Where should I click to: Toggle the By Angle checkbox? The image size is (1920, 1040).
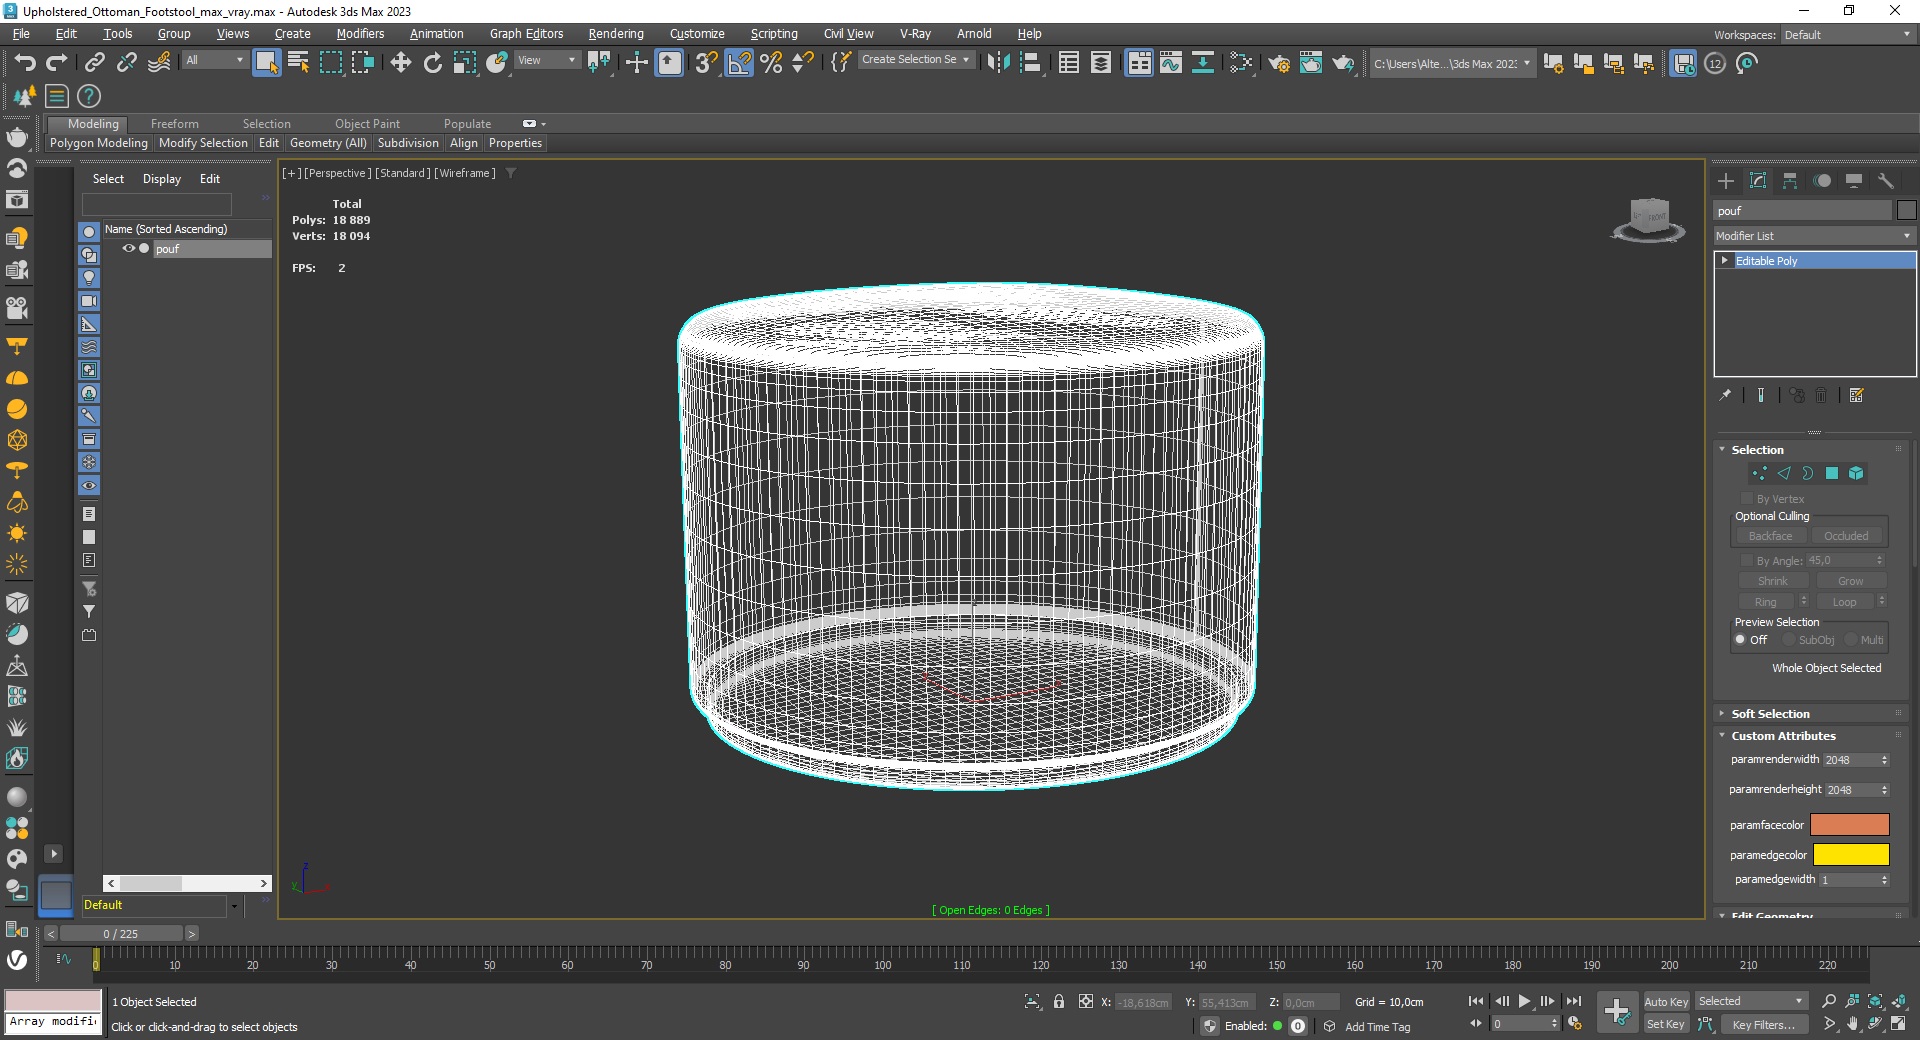tap(1747, 561)
